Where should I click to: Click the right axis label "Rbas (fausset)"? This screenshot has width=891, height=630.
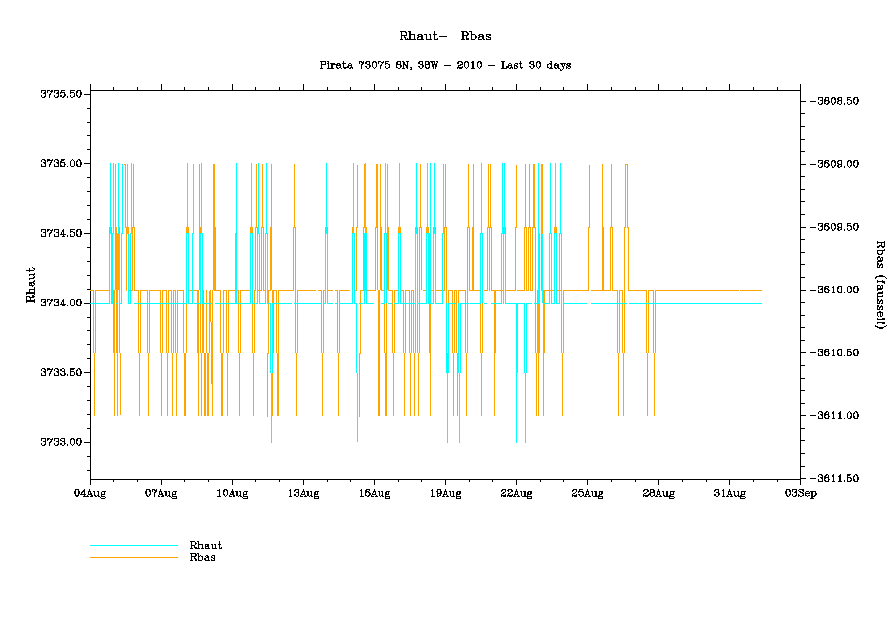click(x=880, y=285)
